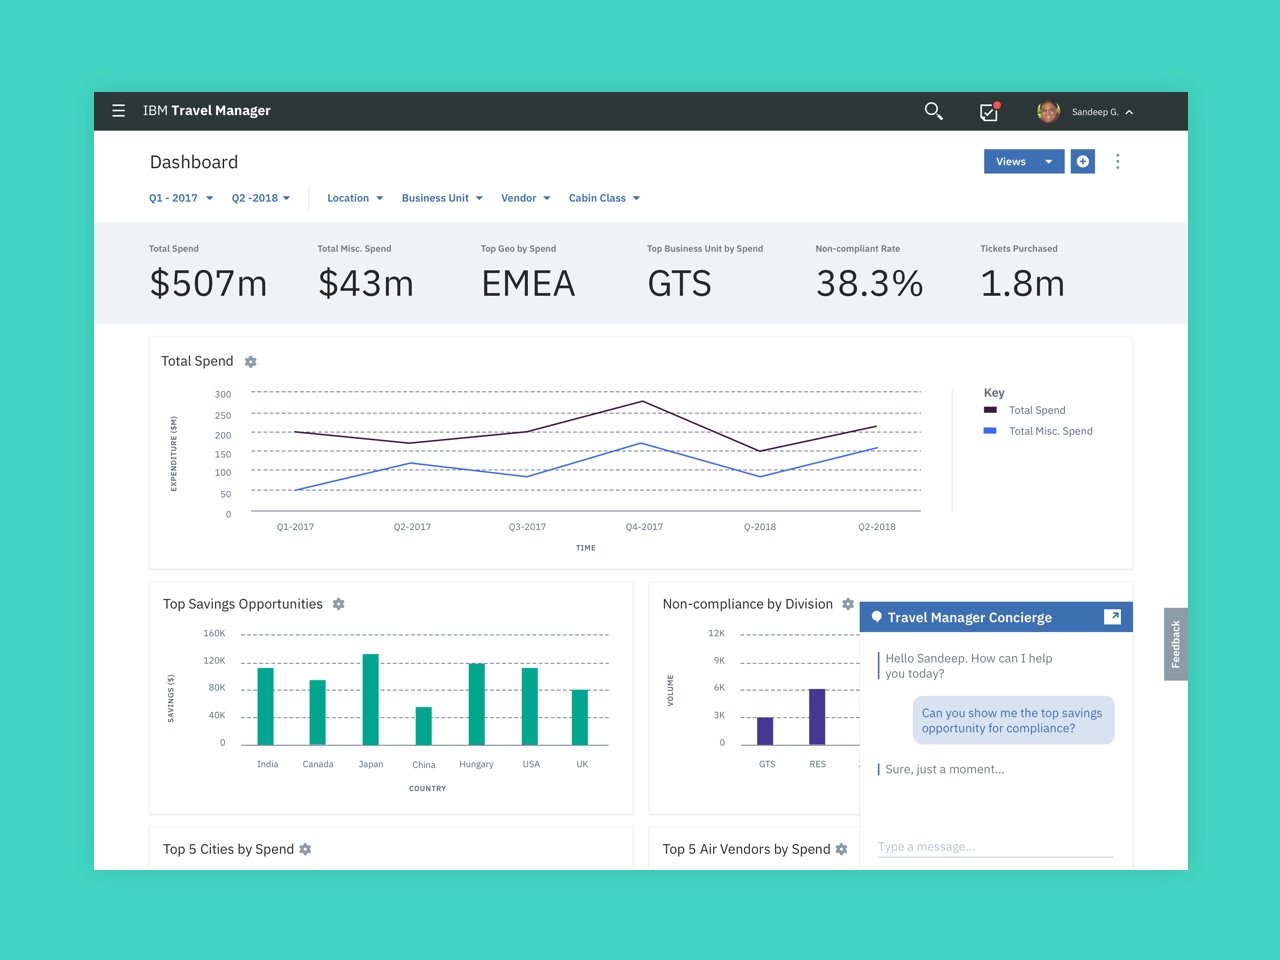Screen dimensions: 1280x960
Task: Open the Top 5 Cities by Spend gear icon
Action: [x=304, y=849]
